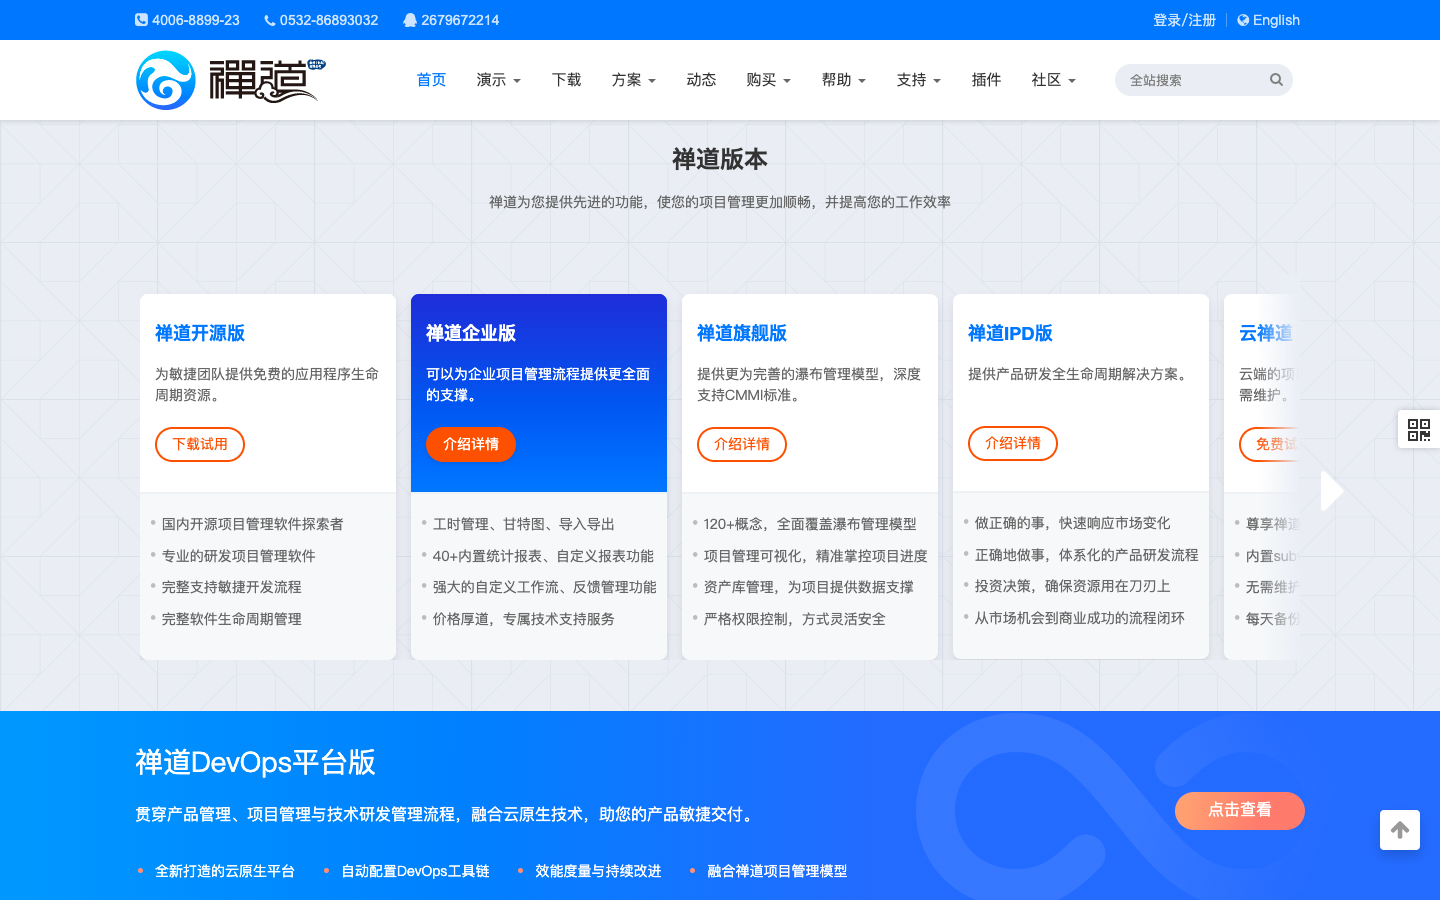Click the QR code icon on right edge
Viewport: 1440px width, 900px height.
(1418, 429)
